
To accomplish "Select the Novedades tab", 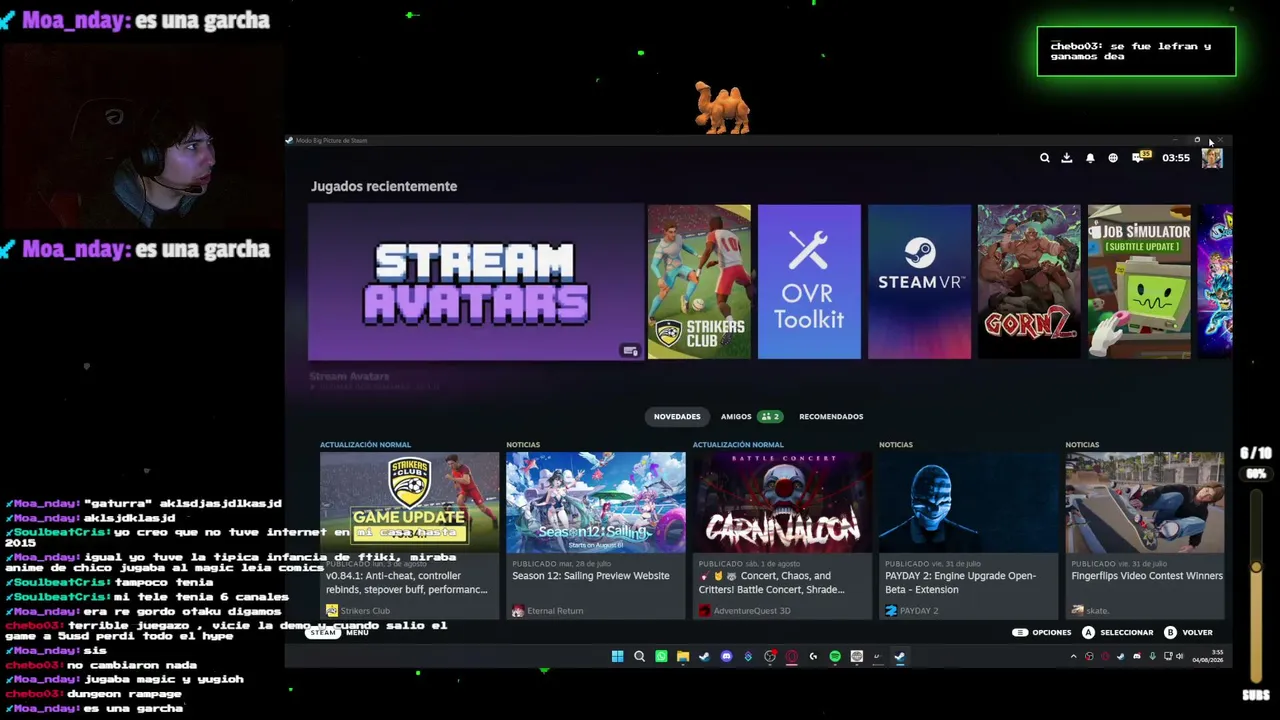I will pos(677,417).
